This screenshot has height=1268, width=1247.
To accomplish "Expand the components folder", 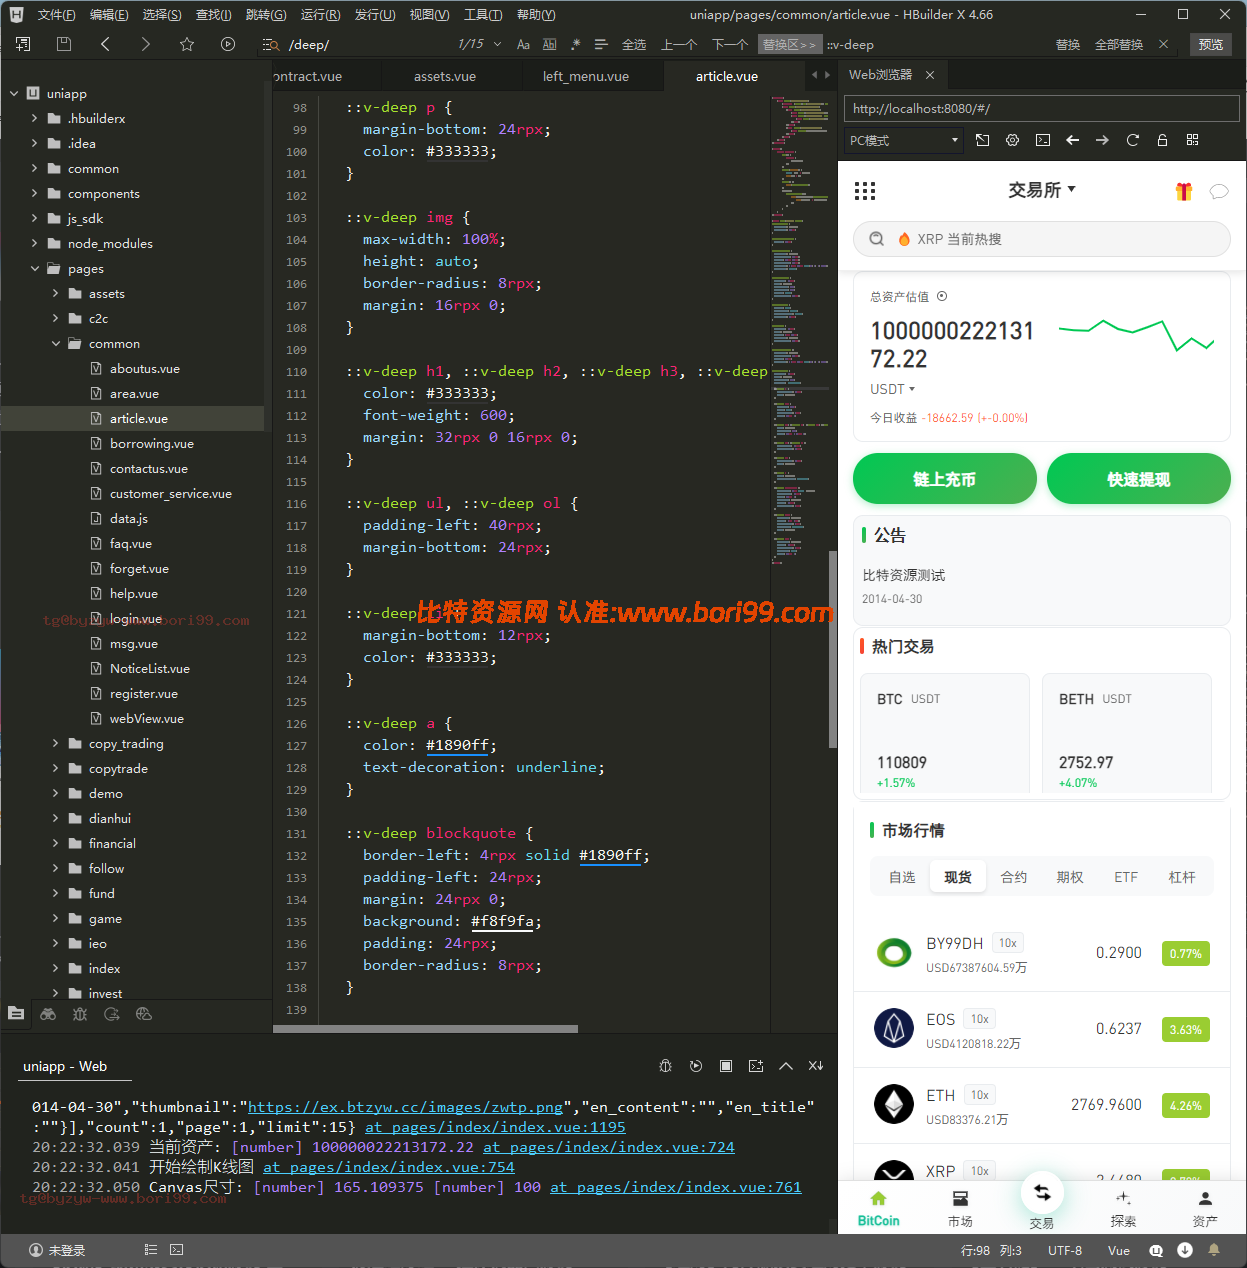I will [35, 193].
